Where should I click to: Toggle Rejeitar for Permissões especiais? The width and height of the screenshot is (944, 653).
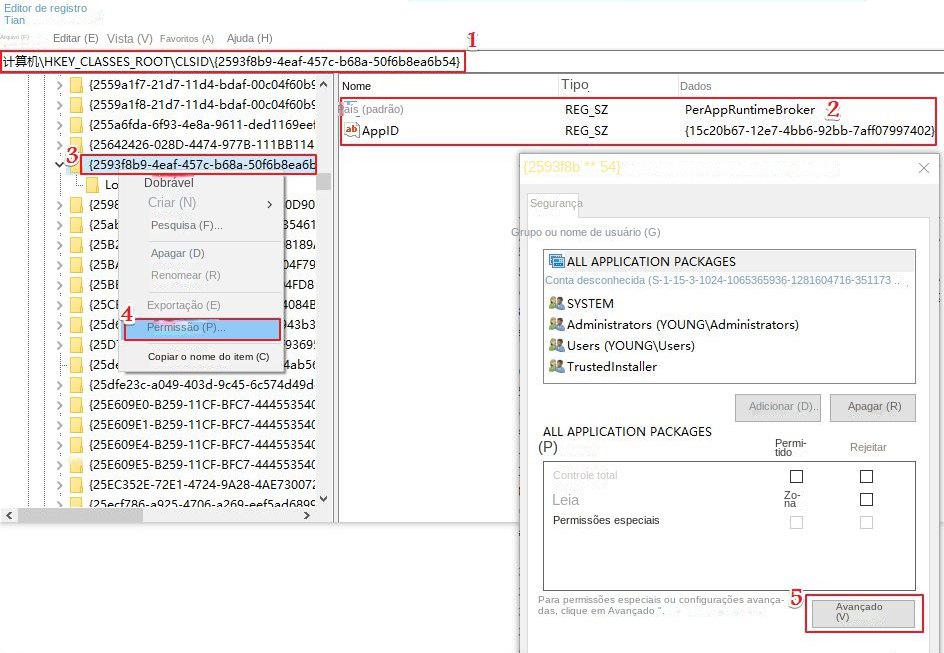[x=866, y=522]
